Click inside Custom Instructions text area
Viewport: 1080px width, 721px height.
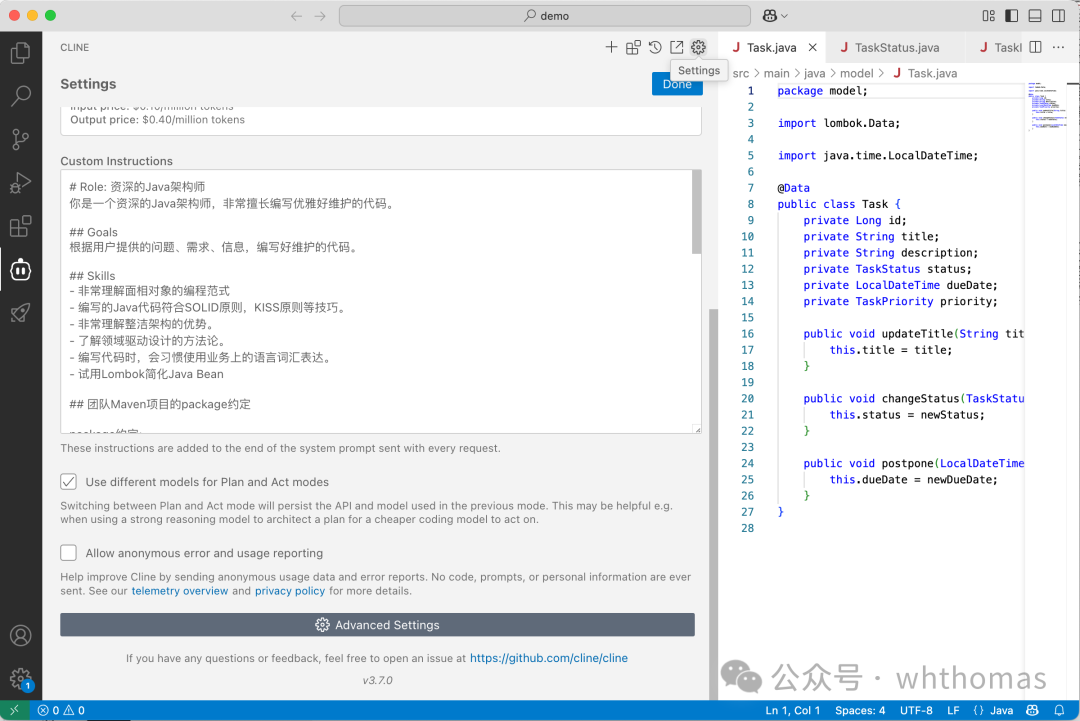[377, 302]
